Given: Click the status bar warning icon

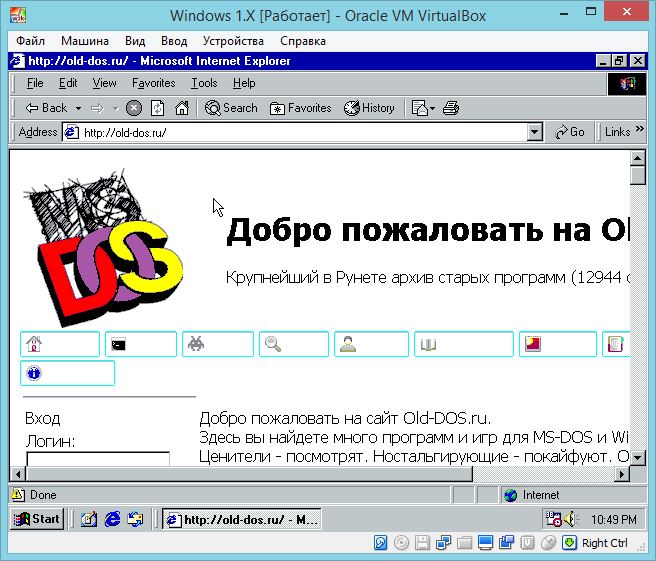Looking at the screenshot, I should click(18, 495).
